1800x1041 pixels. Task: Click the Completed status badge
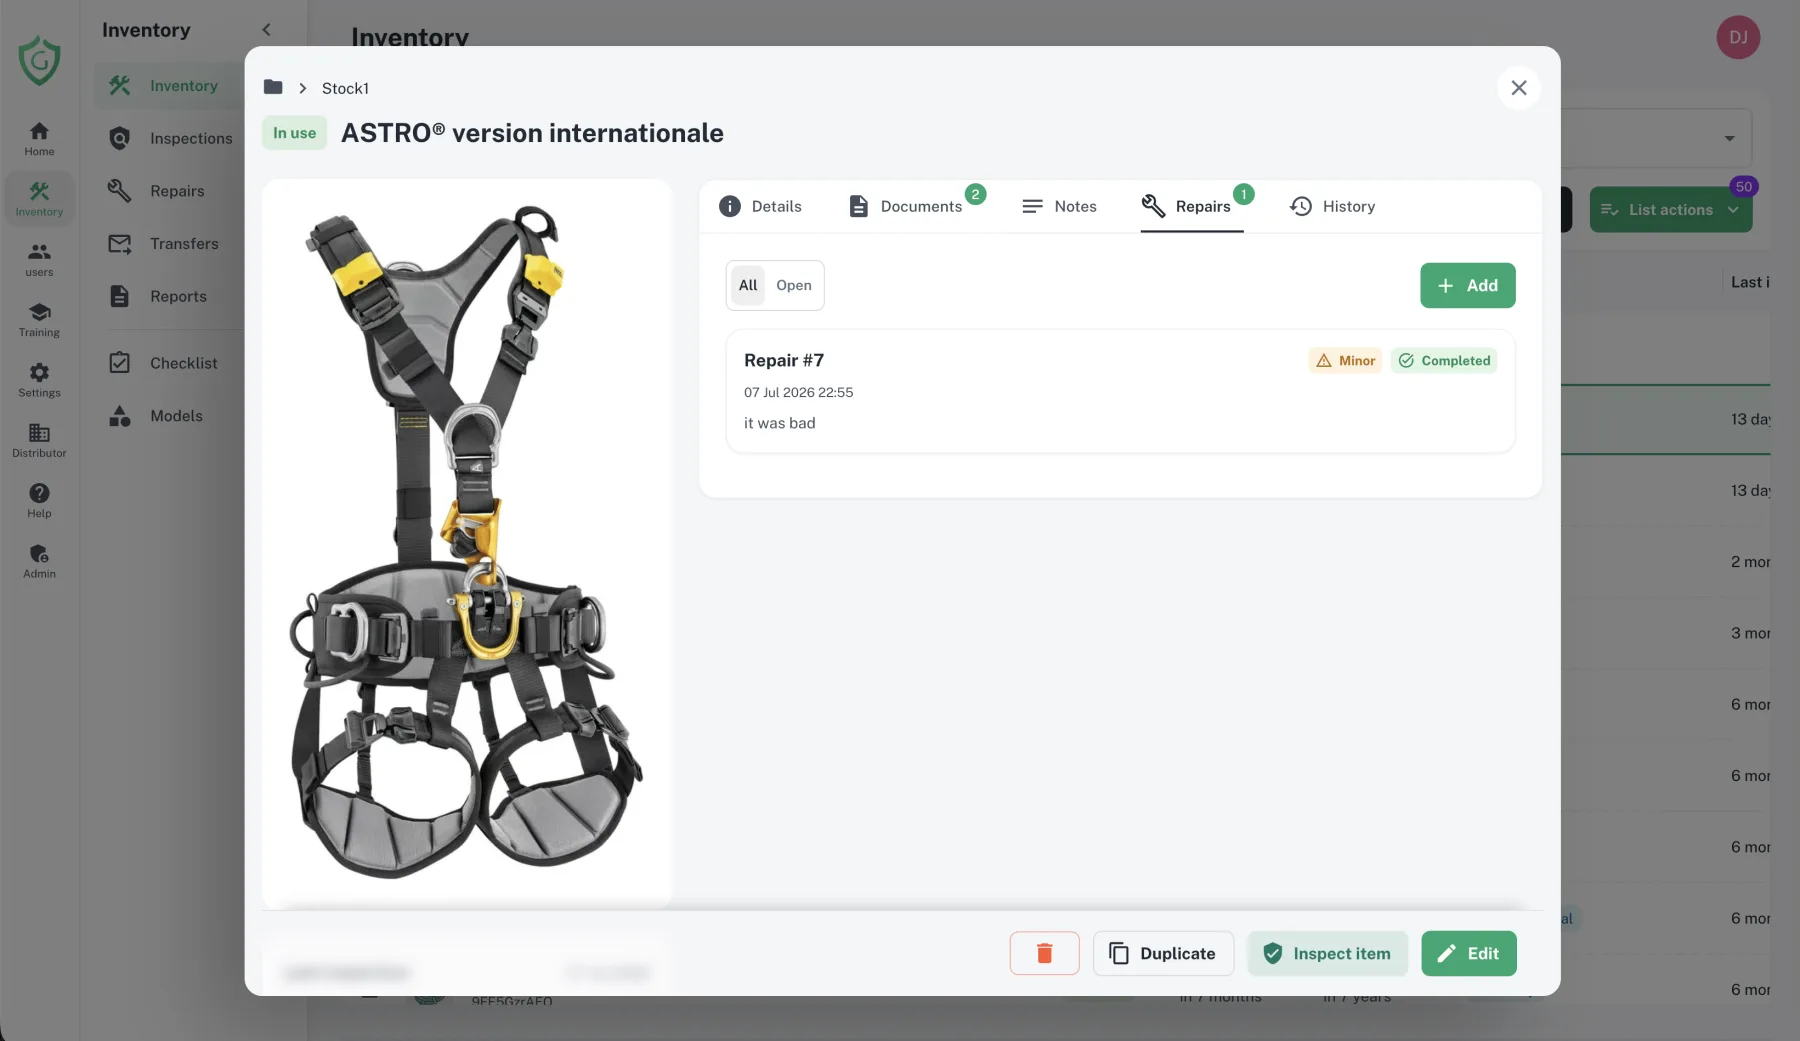(x=1444, y=361)
